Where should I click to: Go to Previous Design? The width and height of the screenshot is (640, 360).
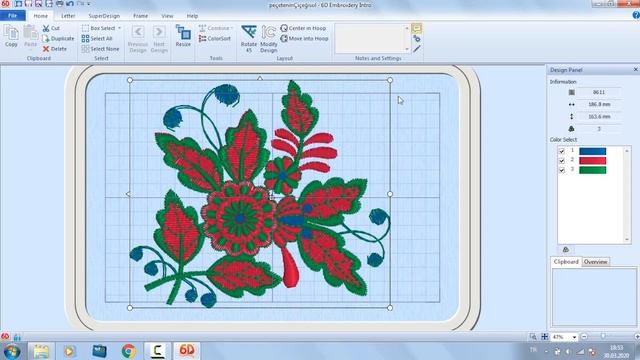tap(138, 39)
